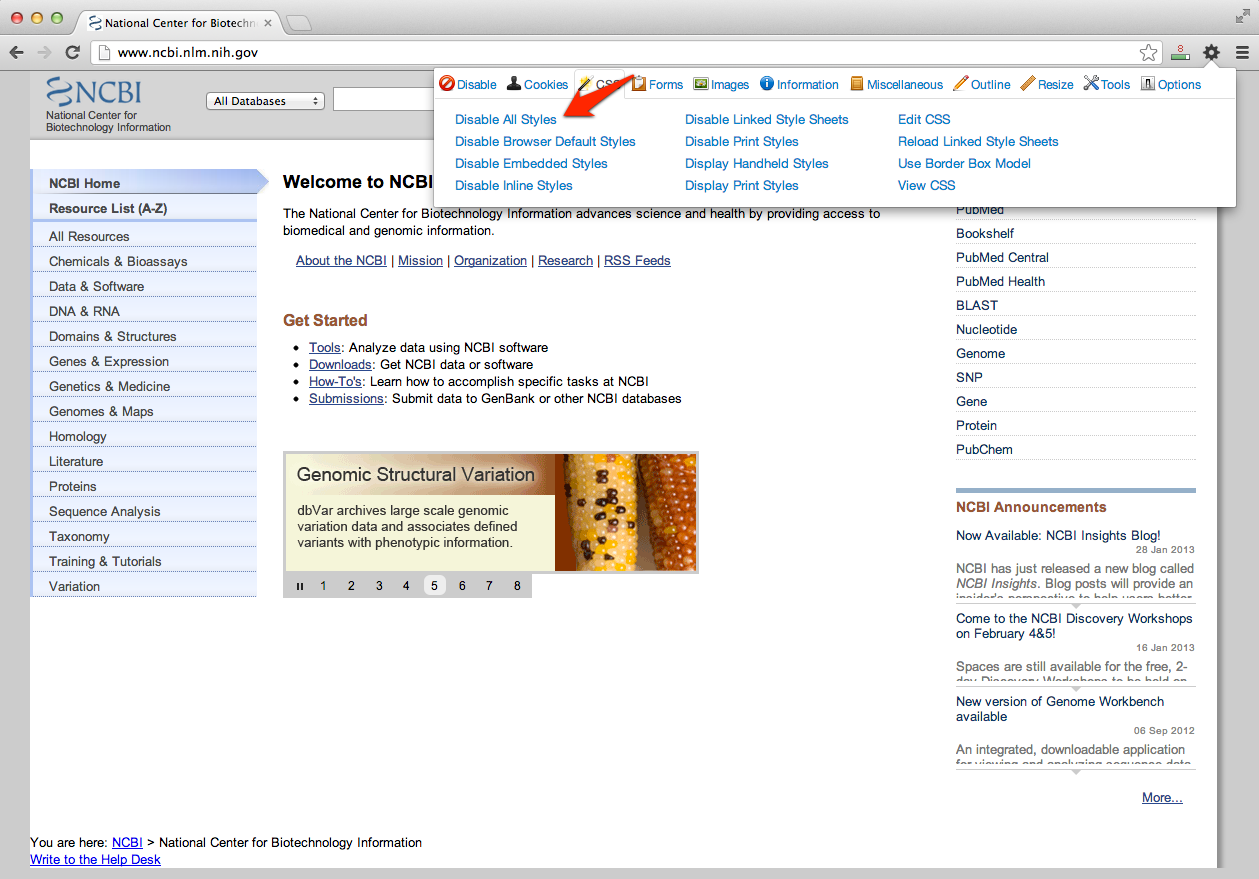Open the Disable menu in Web Developer toolbar
Screen dimensions: 1259x879
tap(468, 85)
